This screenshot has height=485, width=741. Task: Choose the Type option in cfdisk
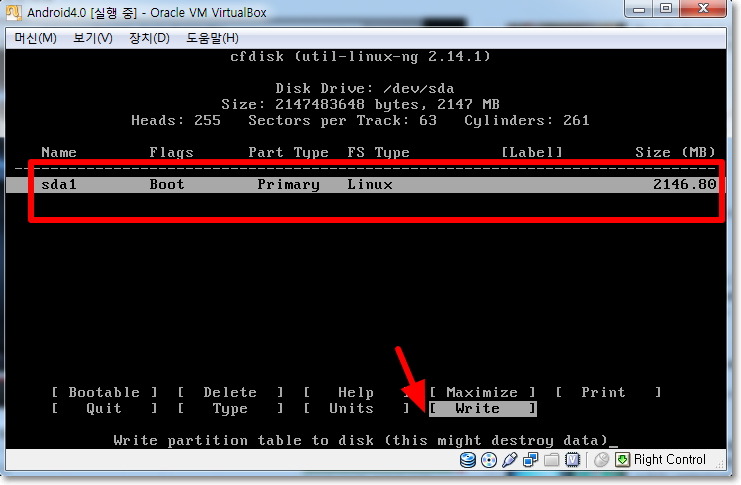230,408
